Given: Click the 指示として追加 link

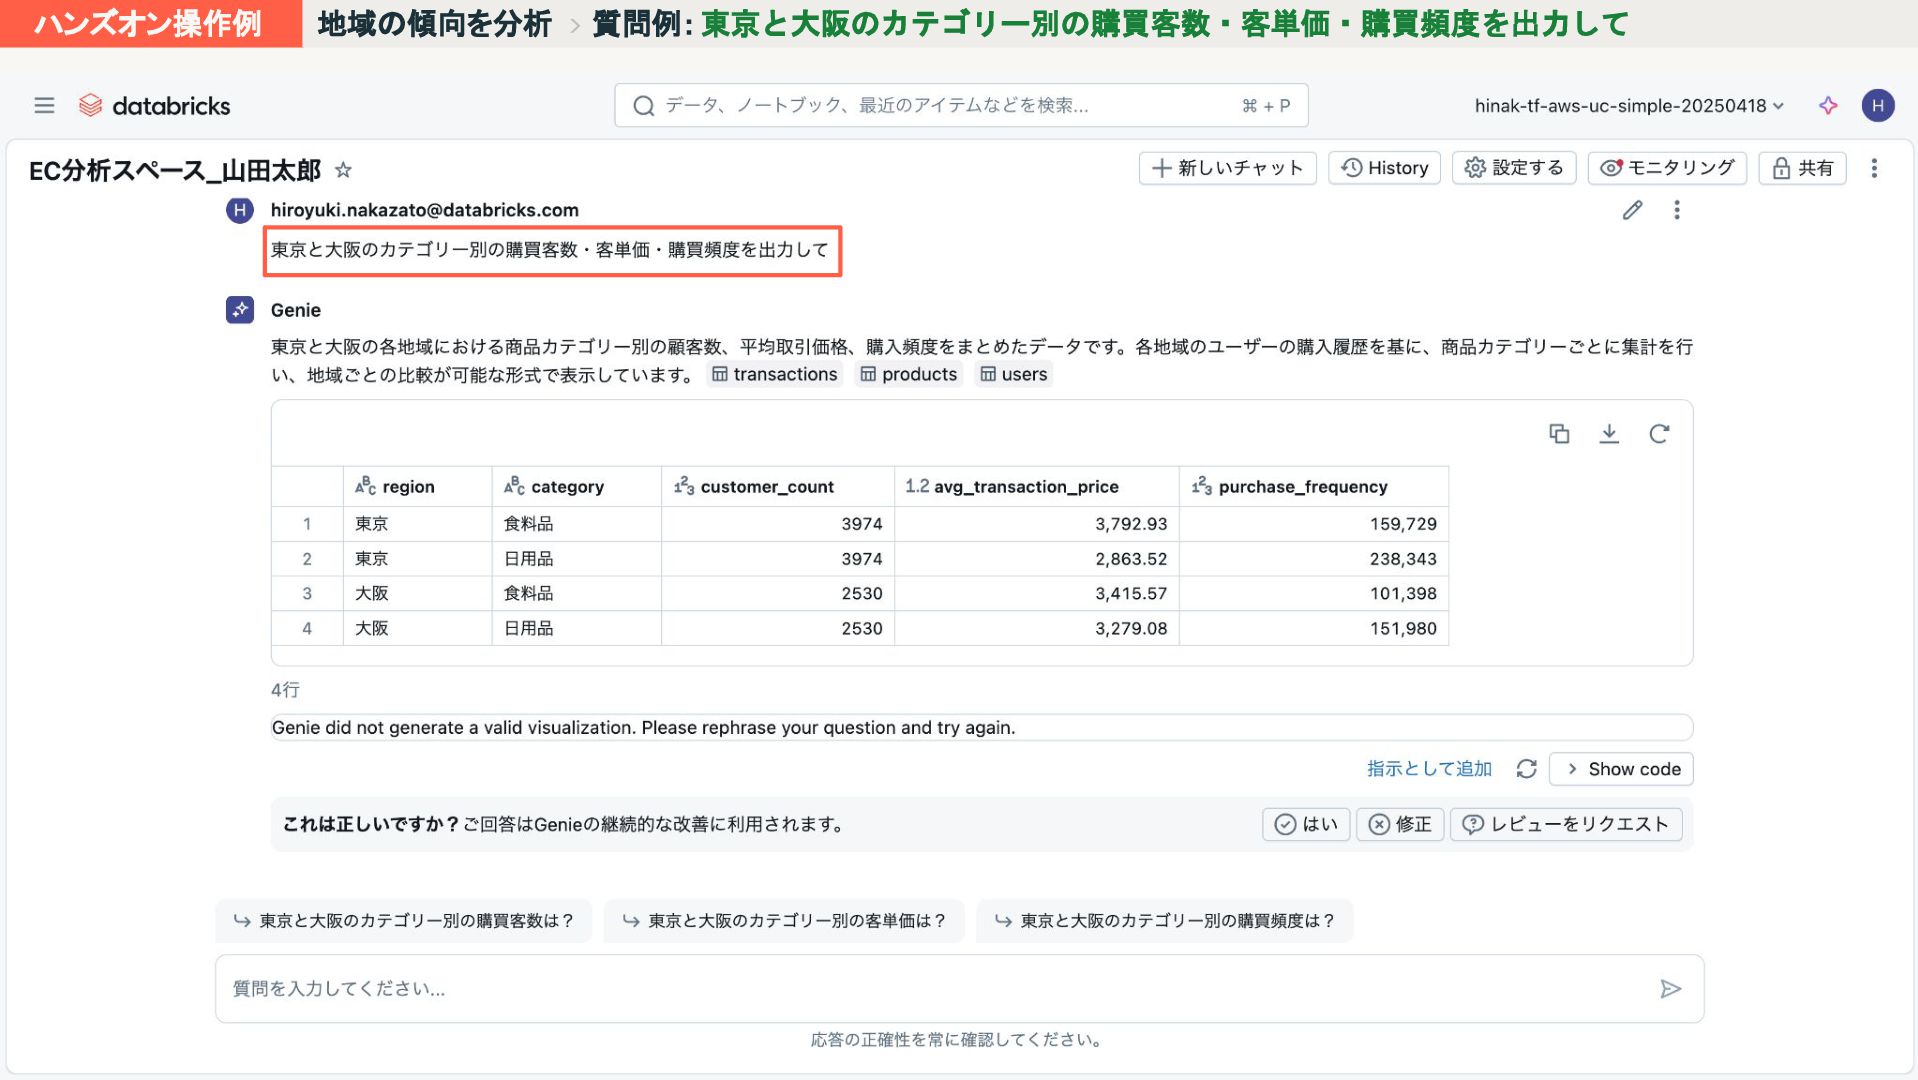Looking at the screenshot, I should click(1429, 769).
